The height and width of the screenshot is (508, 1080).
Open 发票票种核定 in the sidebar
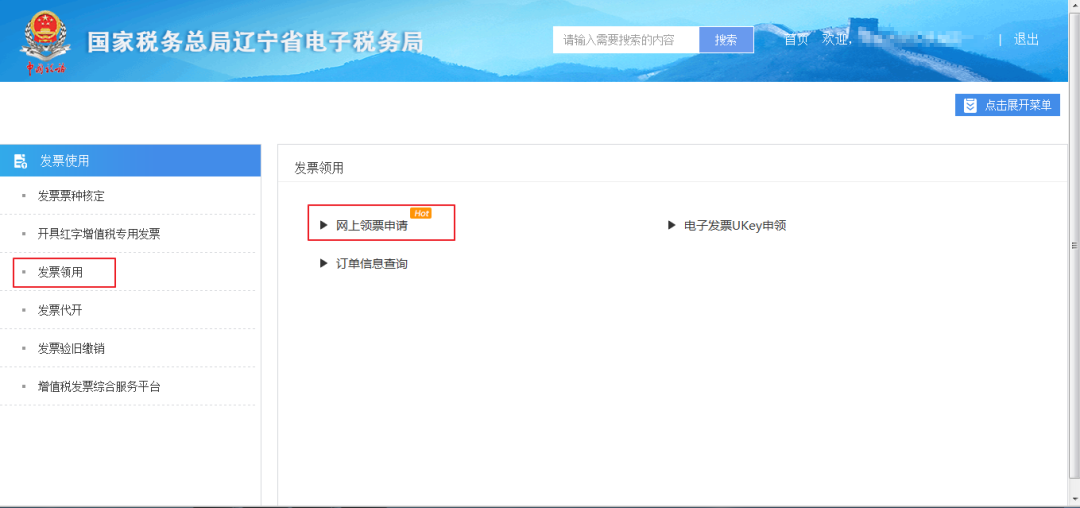coord(70,196)
